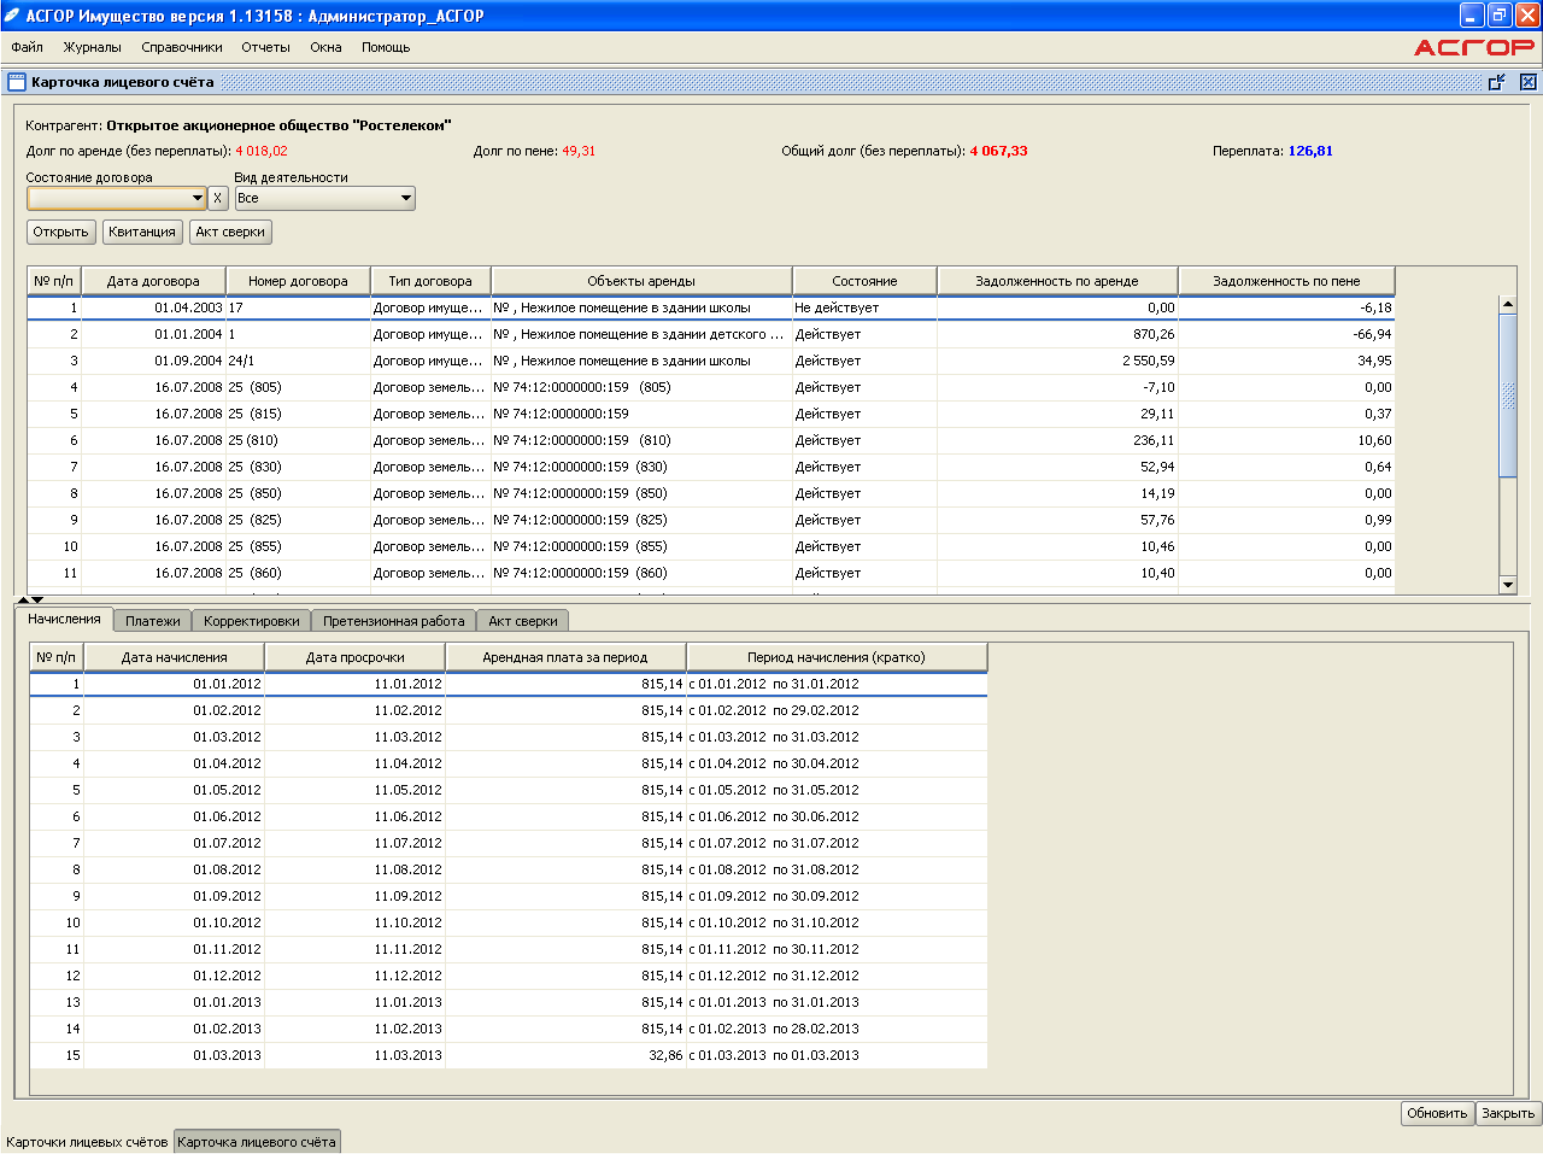Select contract '25 (805)' row
The height and width of the screenshot is (1154, 1543).
(711, 387)
